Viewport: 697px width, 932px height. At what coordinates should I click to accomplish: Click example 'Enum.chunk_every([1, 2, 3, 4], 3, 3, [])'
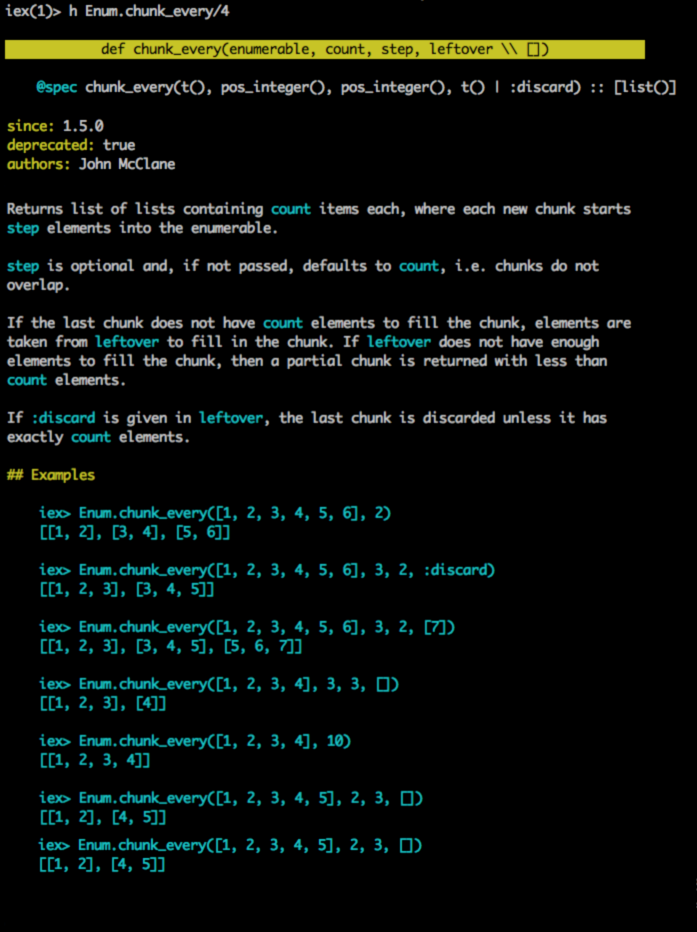pyautogui.click(x=238, y=684)
